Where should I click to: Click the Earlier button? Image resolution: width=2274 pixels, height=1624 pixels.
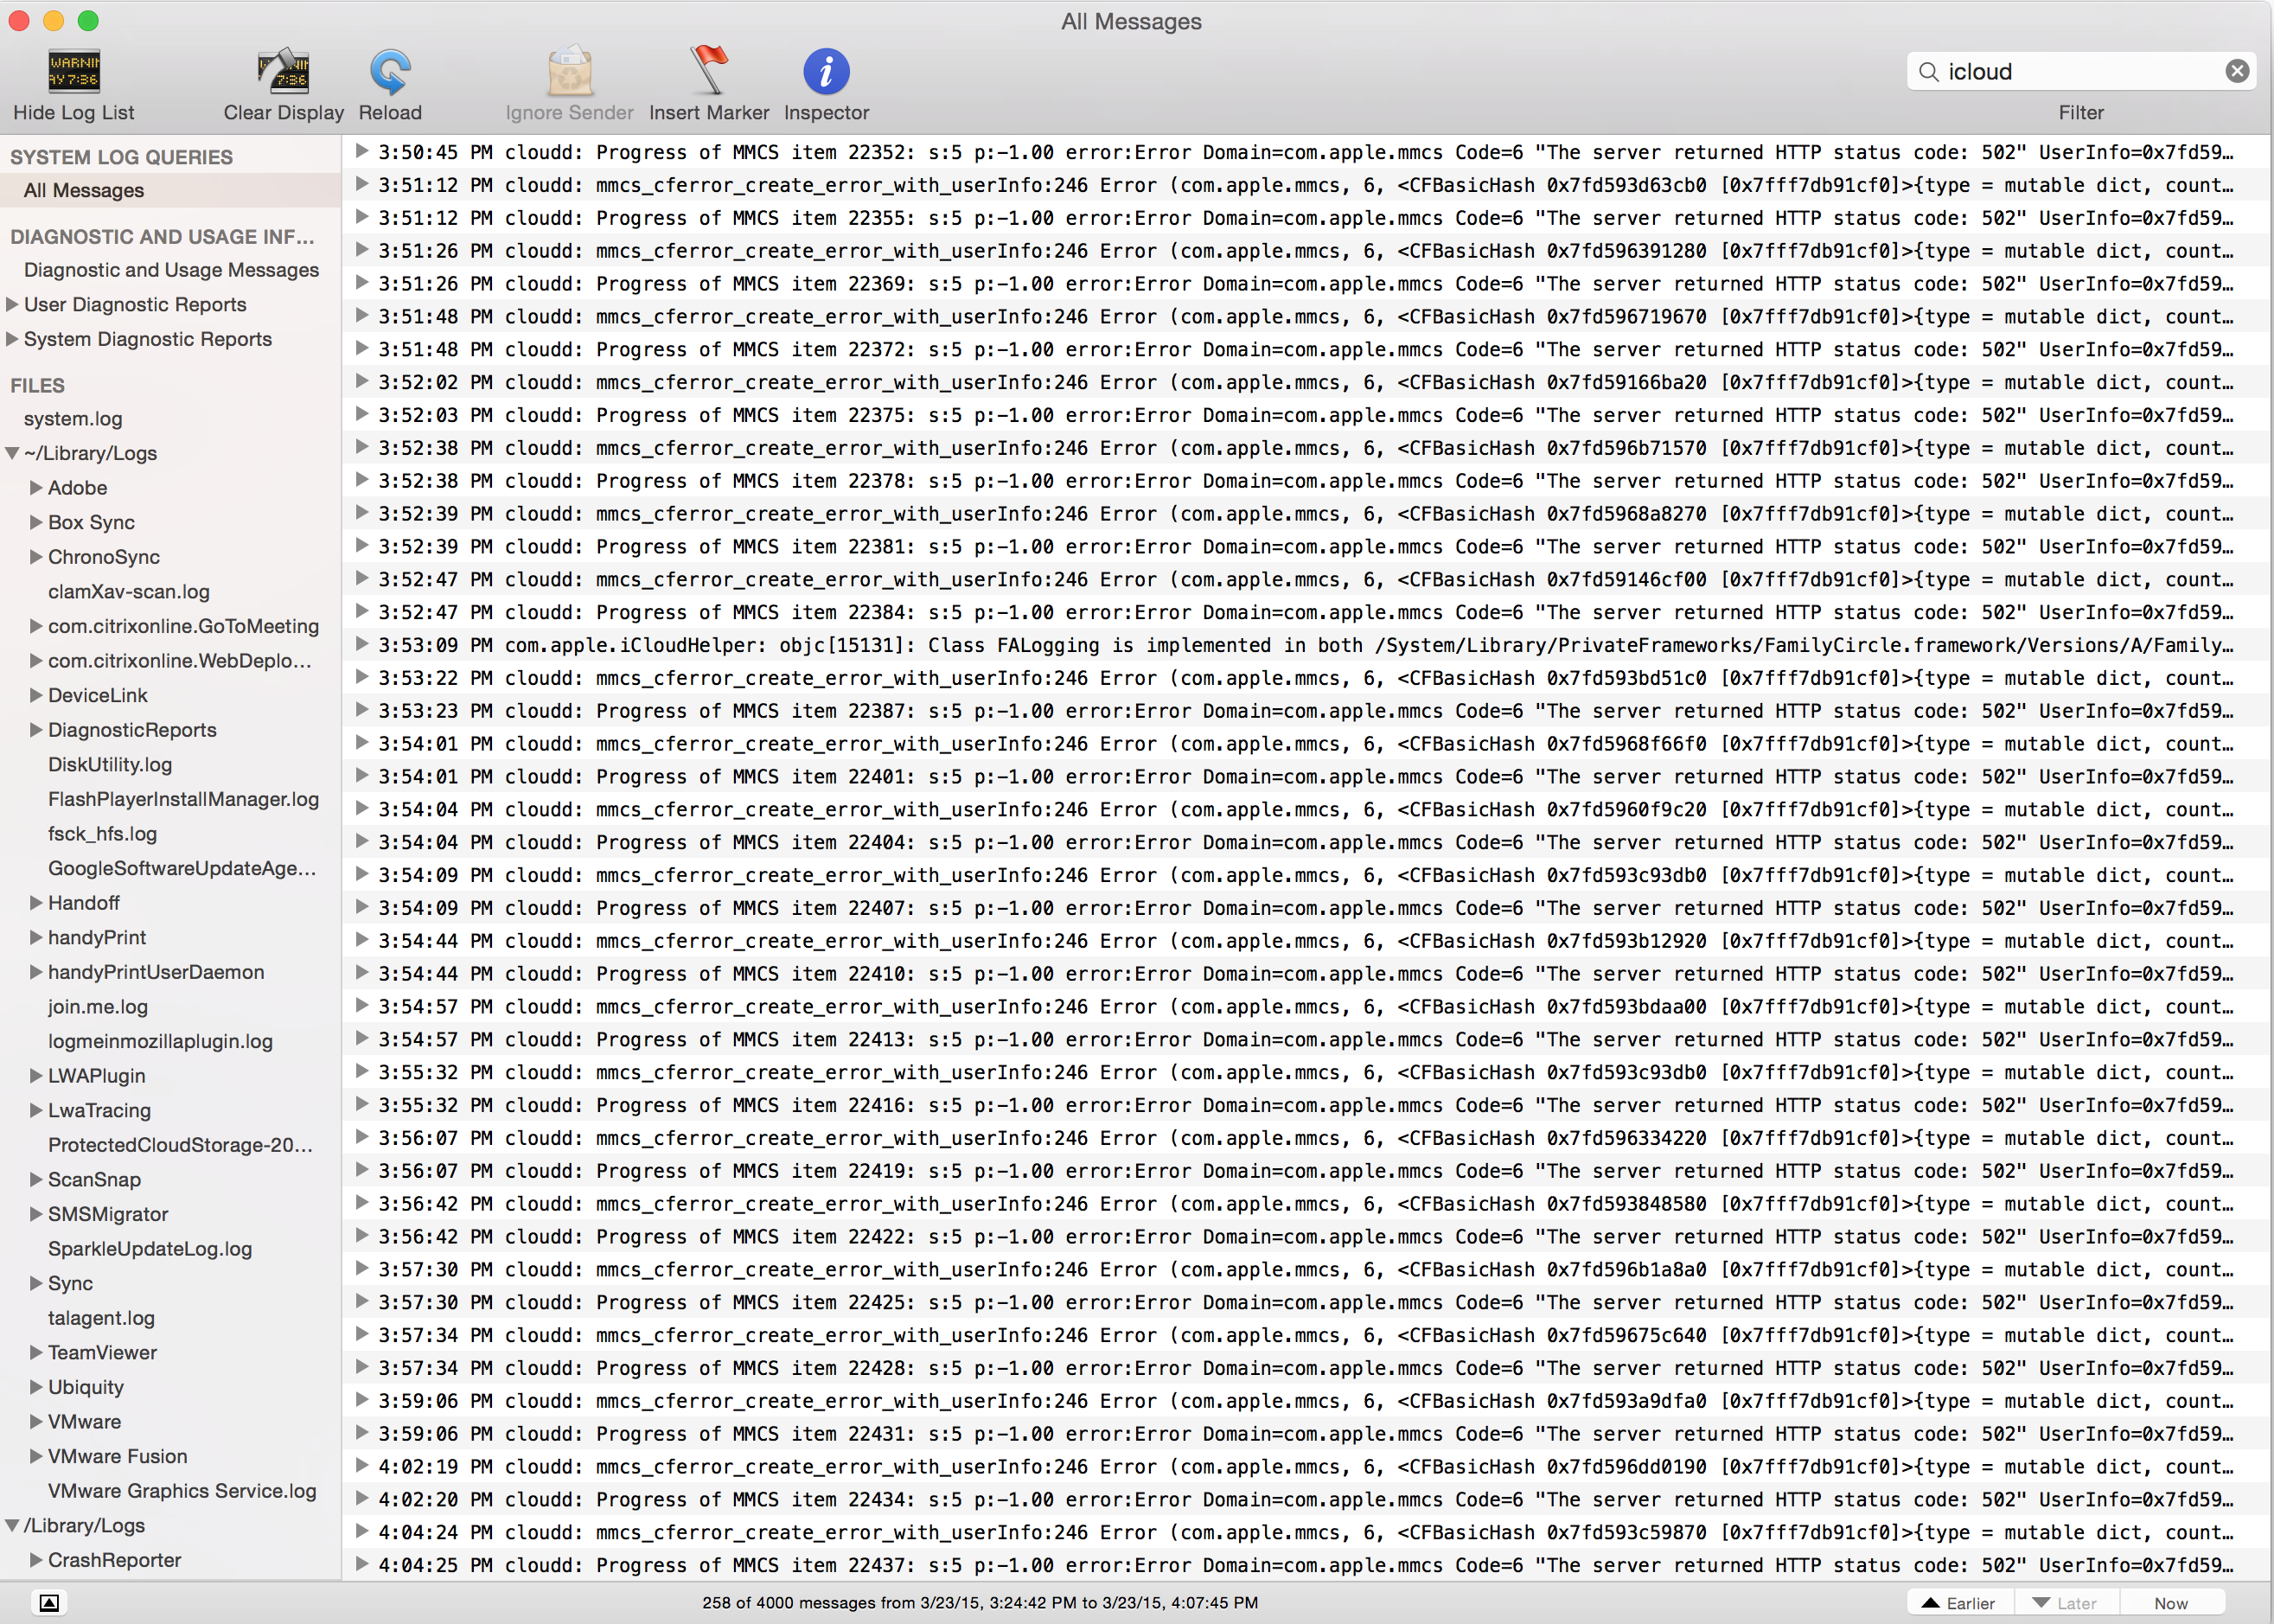[1959, 1603]
